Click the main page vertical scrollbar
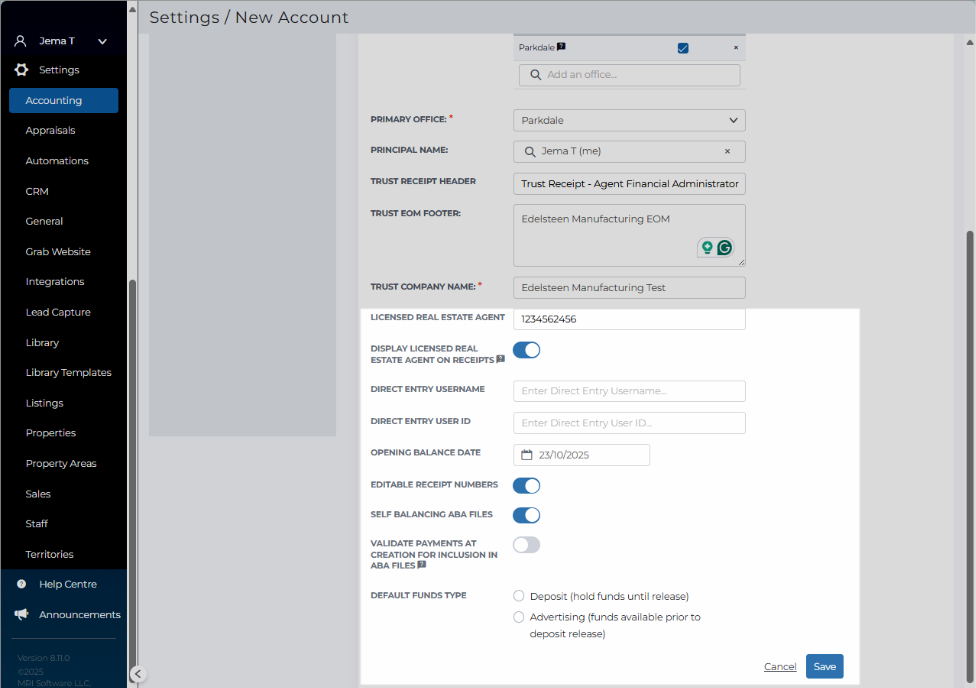 [x=970, y=458]
